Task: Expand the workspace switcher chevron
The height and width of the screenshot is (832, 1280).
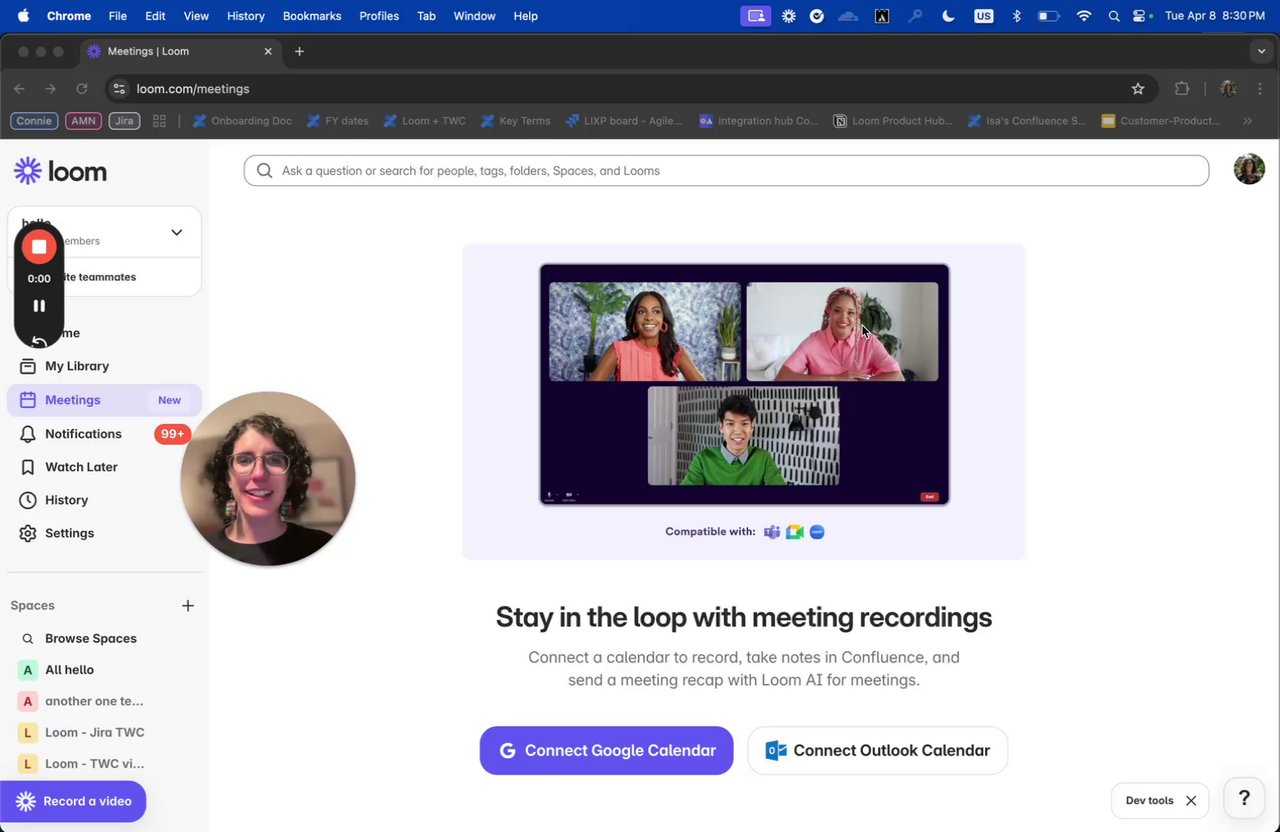Action: 176,233
